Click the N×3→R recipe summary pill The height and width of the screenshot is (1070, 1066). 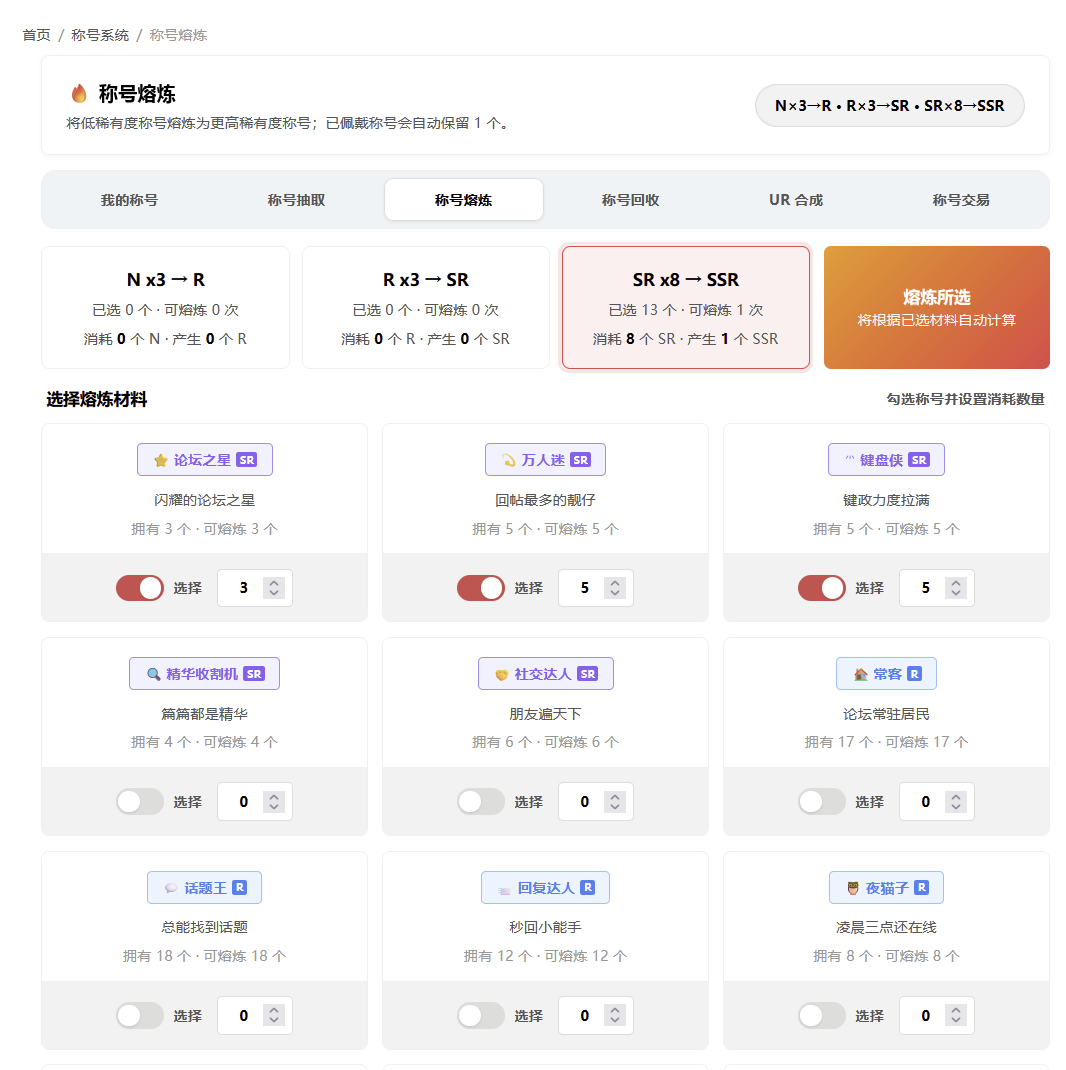coord(889,106)
